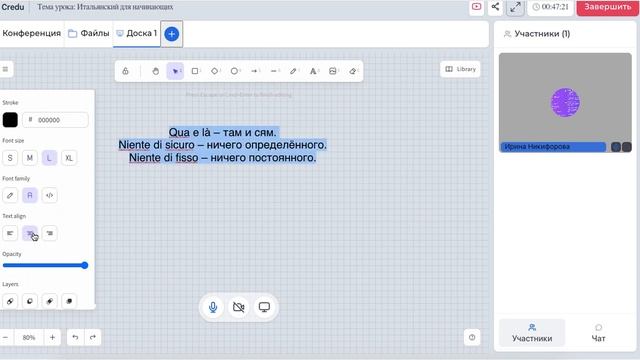Reset zoom at 80% indicator
This screenshot has height=360, width=640.
pos(29,338)
